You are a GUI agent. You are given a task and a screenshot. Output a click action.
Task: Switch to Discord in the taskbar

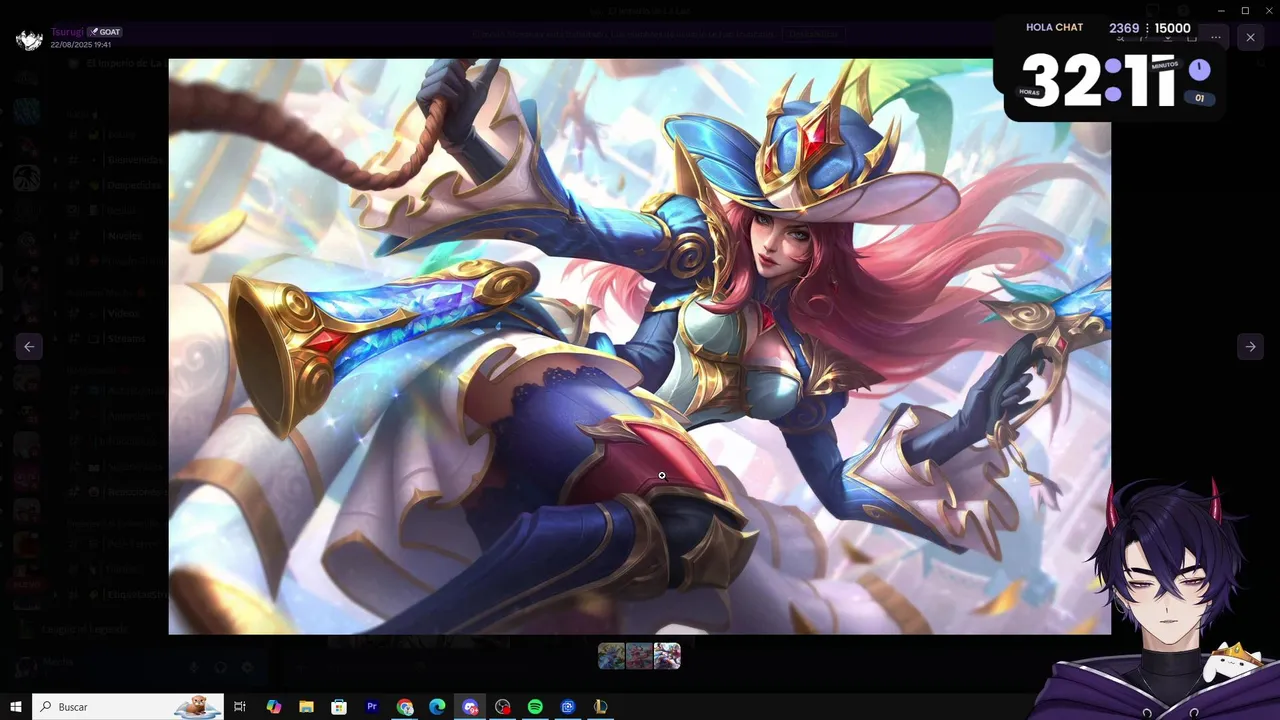click(x=470, y=707)
